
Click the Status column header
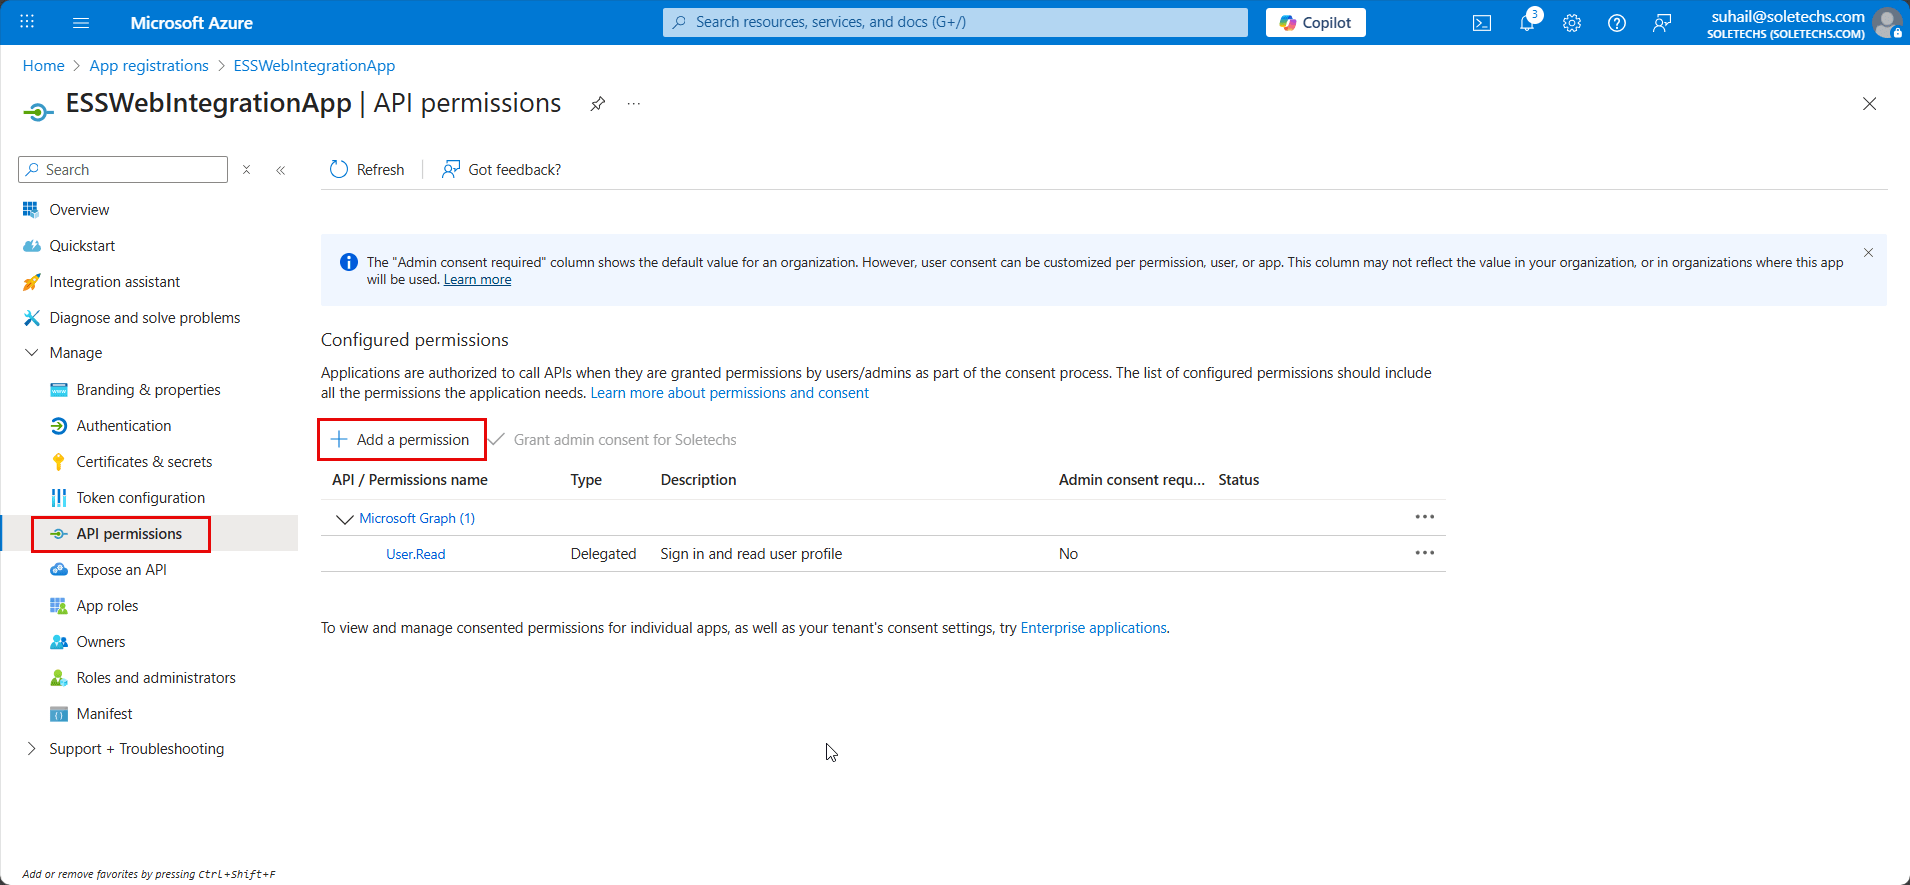click(x=1239, y=480)
